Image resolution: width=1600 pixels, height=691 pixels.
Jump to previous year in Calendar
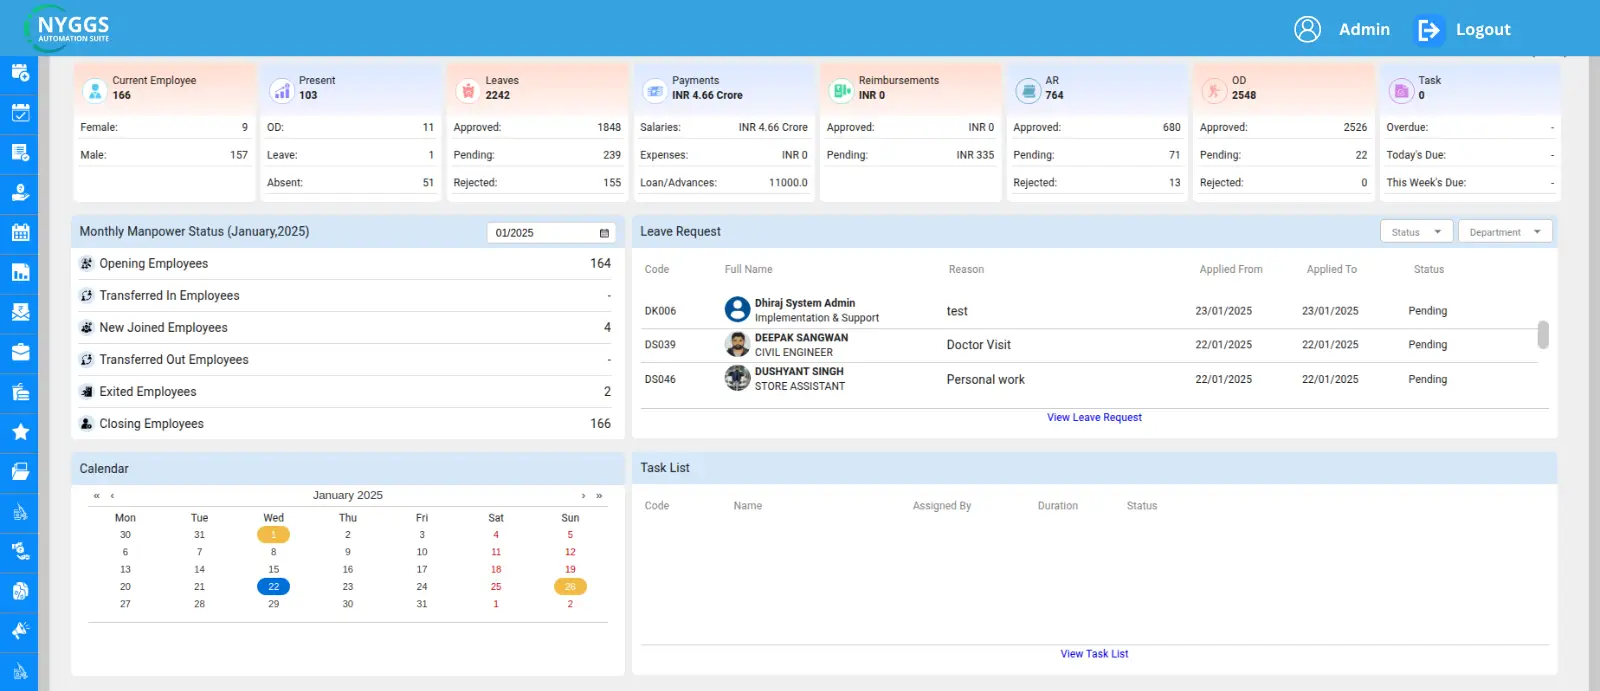point(96,496)
